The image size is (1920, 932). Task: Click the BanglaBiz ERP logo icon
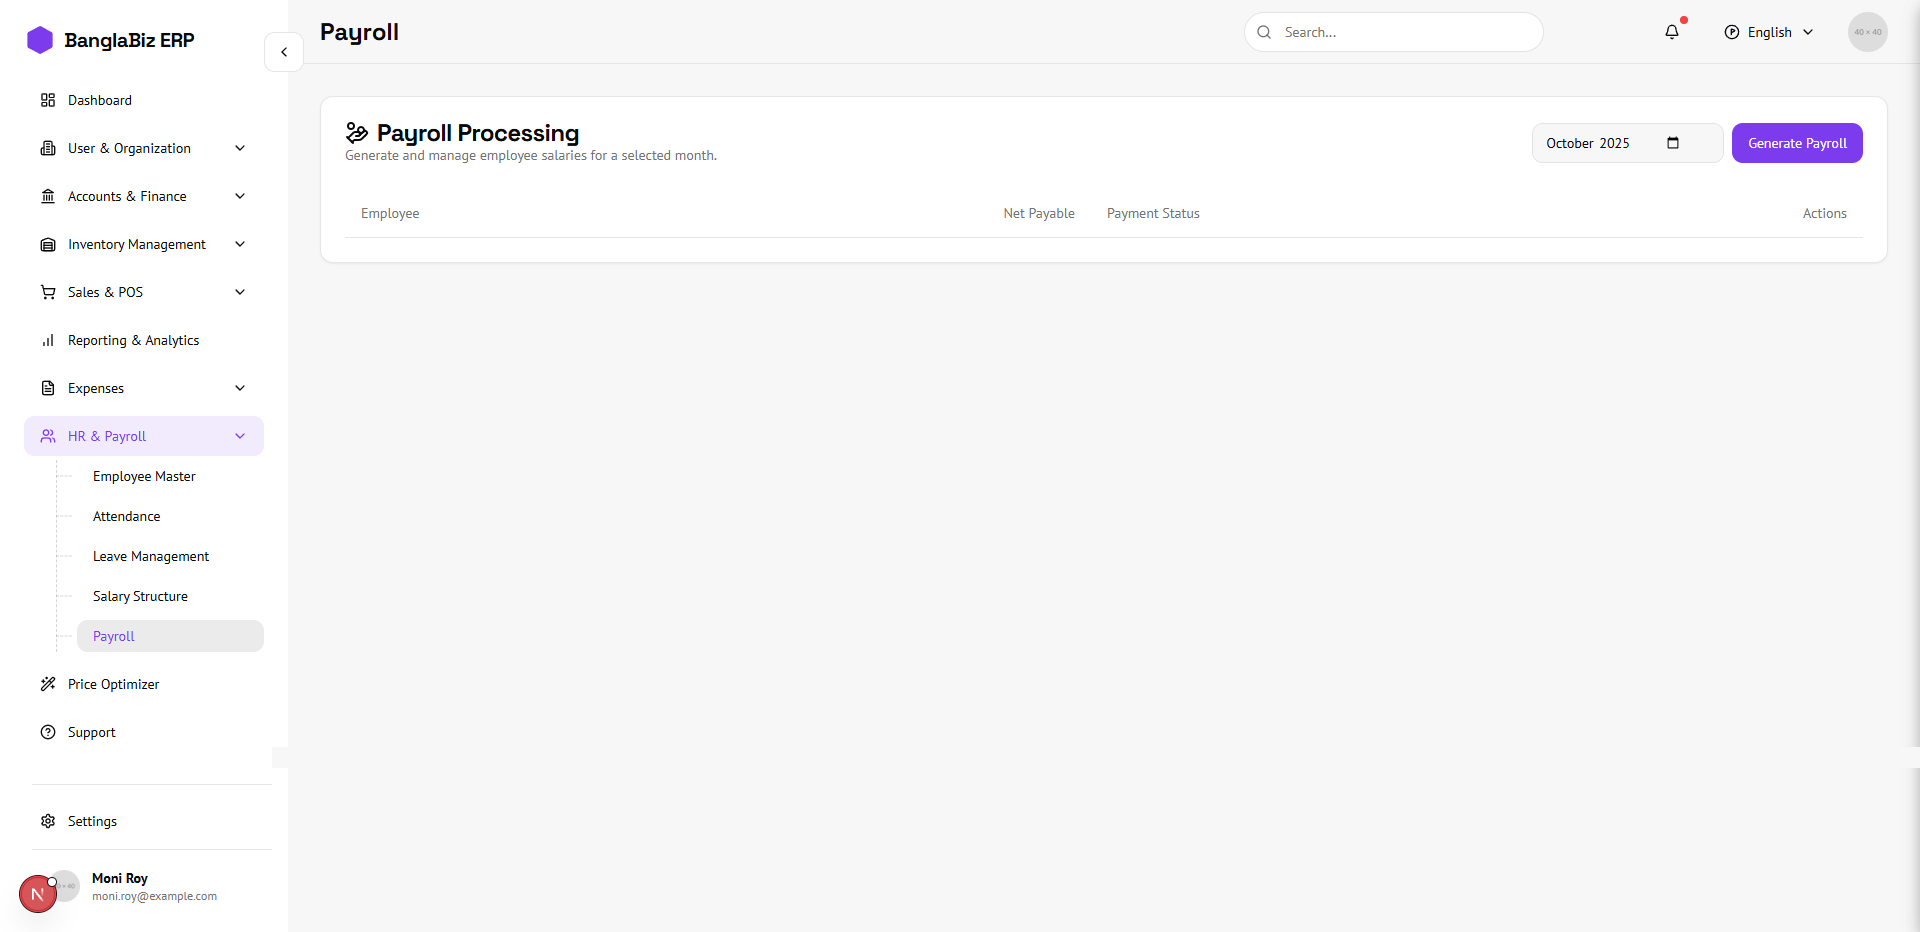(40, 40)
